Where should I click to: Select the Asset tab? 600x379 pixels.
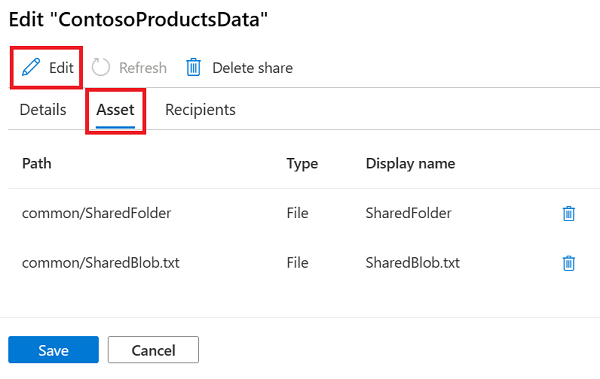point(115,110)
